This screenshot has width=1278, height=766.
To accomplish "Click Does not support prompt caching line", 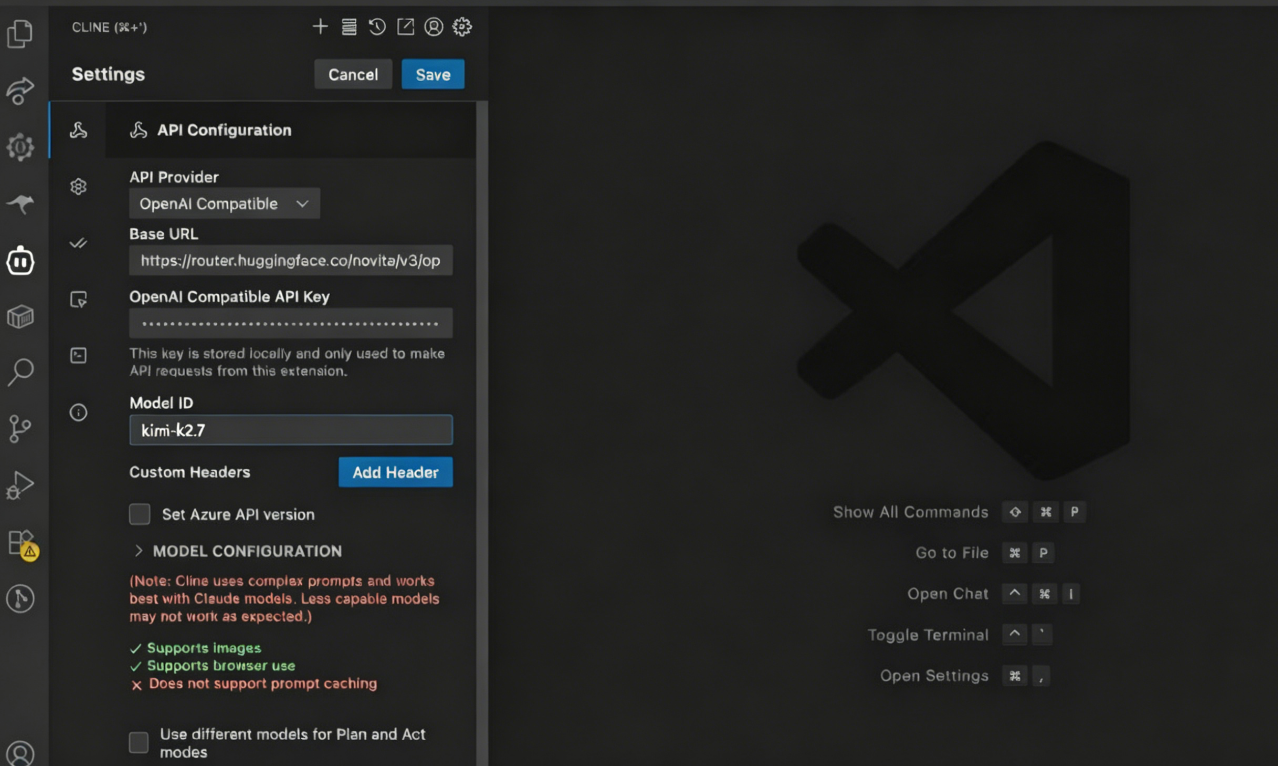I will tap(254, 684).
